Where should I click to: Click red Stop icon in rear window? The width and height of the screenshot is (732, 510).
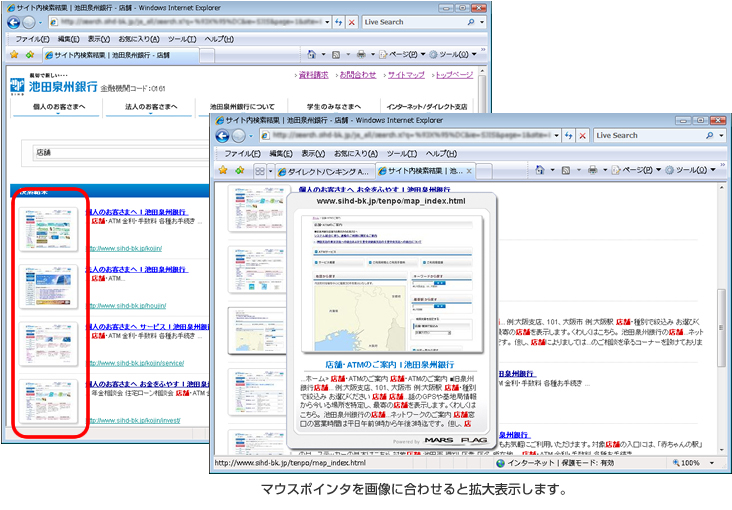352,22
